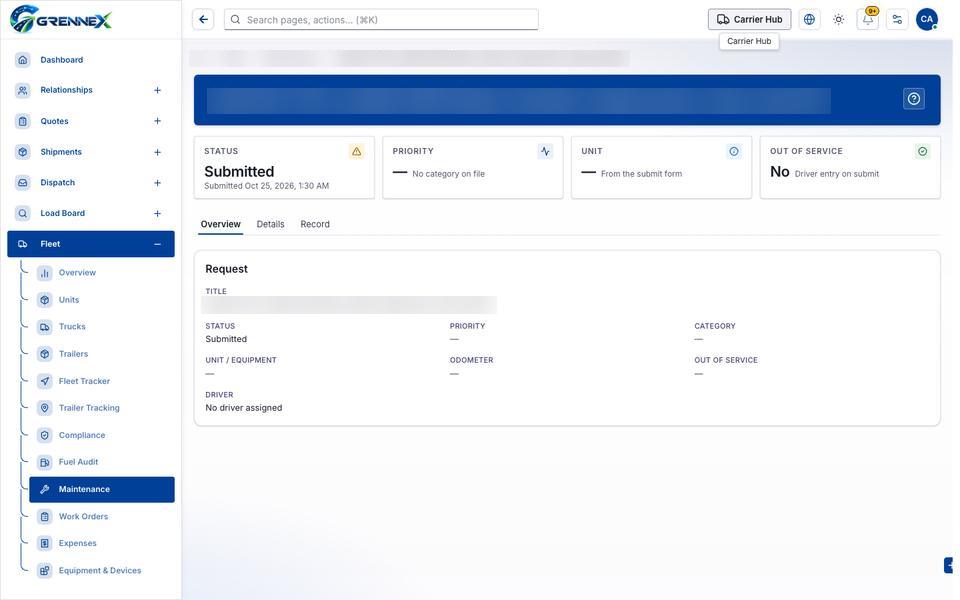960x600 pixels.
Task: Open the settings sliders icon
Action: (x=897, y=20)
